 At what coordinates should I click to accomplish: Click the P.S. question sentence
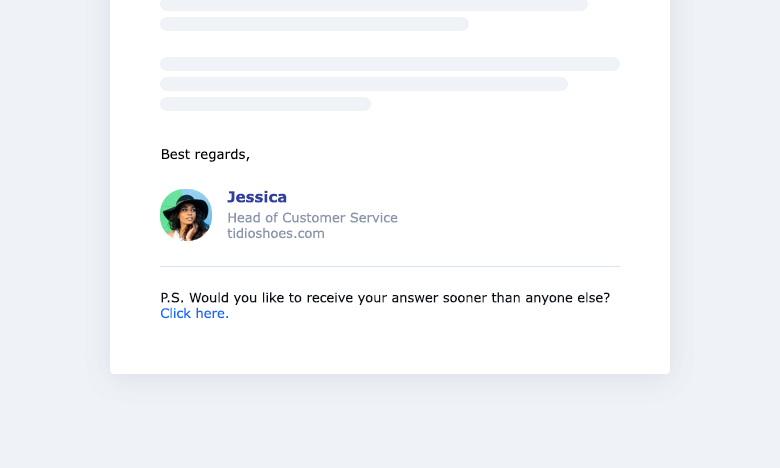385,298
